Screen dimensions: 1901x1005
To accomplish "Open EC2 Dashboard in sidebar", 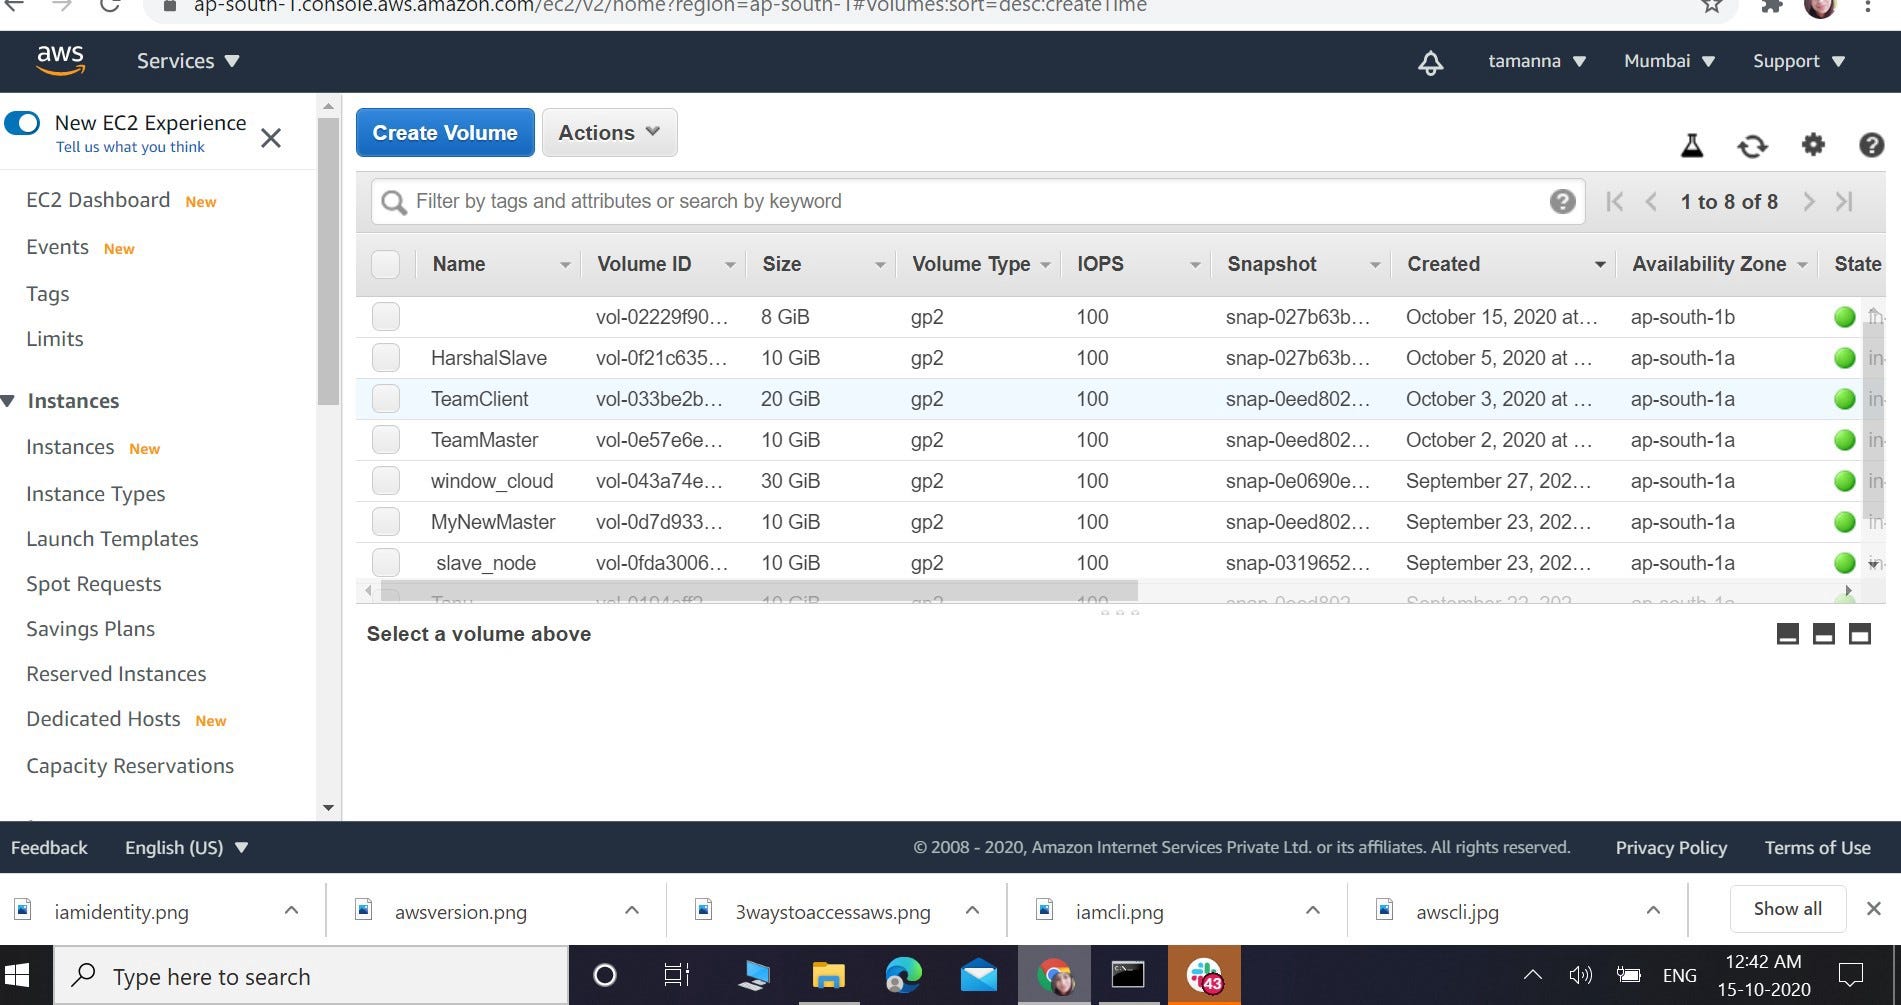I will pyautogui.click(x=98, y=200).
